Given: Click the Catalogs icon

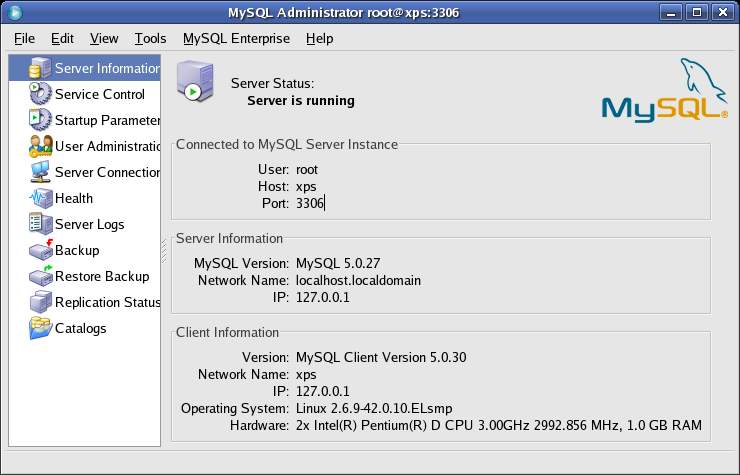Looking at the screenshot, I should (40, 328).
